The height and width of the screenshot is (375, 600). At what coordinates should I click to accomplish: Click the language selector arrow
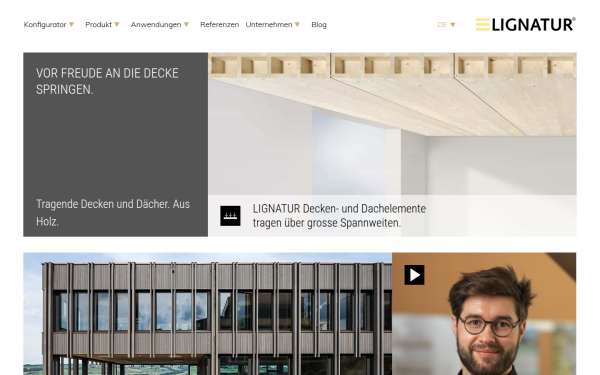(x=453, y=25)
